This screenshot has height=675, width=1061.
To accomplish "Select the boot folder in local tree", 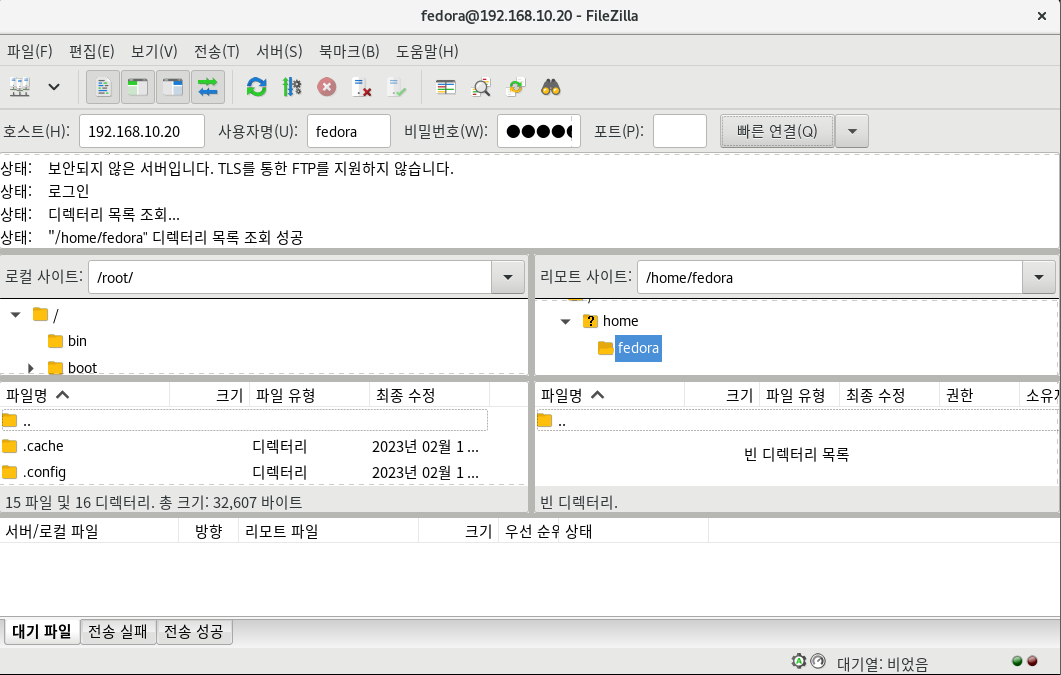I will coord(82,368).
